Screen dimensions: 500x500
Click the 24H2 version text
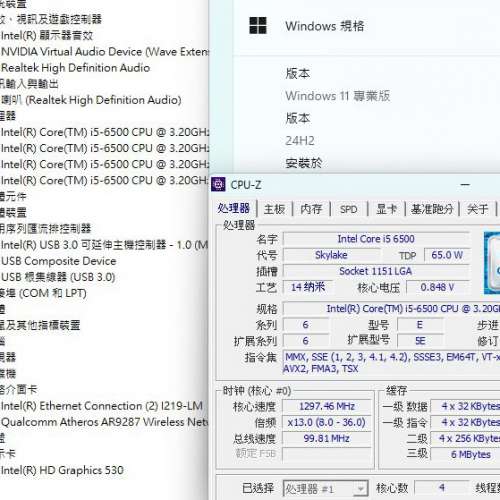coord(300,141)
